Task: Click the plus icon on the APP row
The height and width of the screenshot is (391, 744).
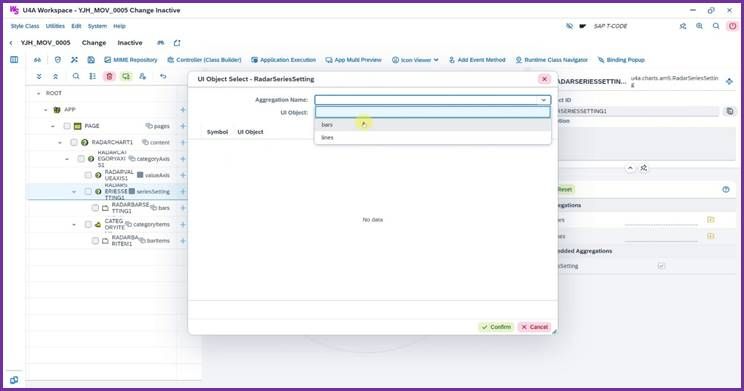Action: point(183,110)
